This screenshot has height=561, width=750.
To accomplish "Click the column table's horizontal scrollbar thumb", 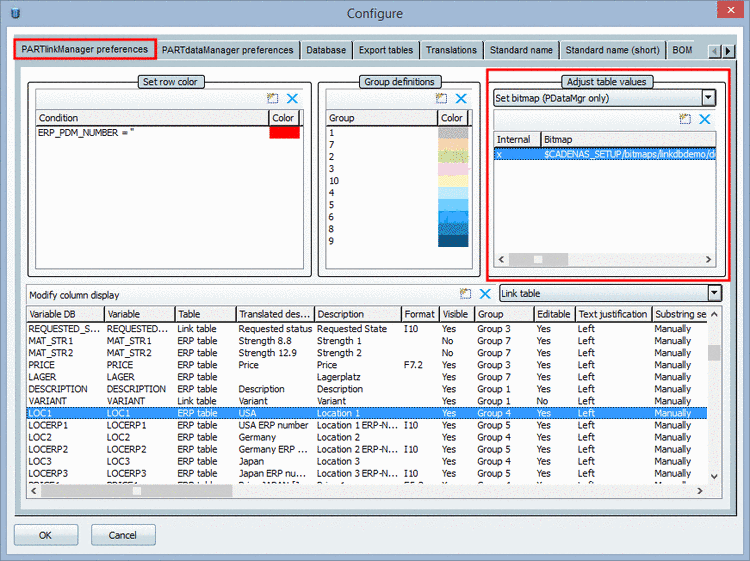I will [137, 491].
